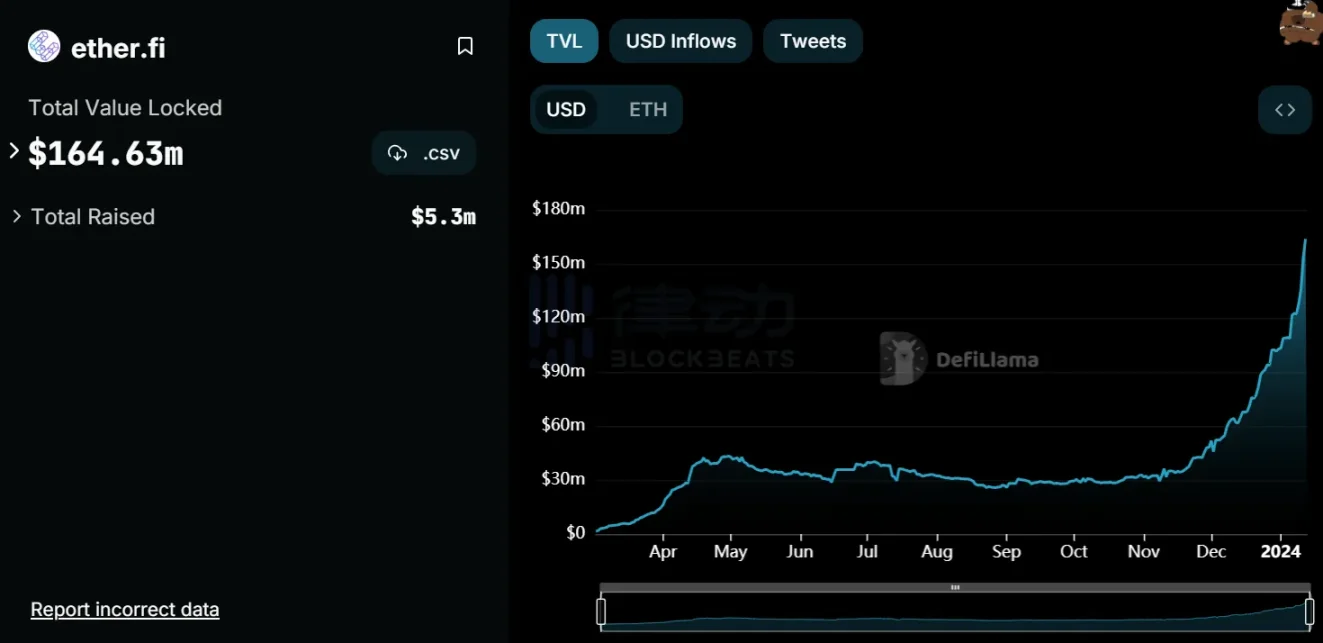Select USD on the currency toggle
This screenshot has width=1323, height=643.
tap(567, 110)
